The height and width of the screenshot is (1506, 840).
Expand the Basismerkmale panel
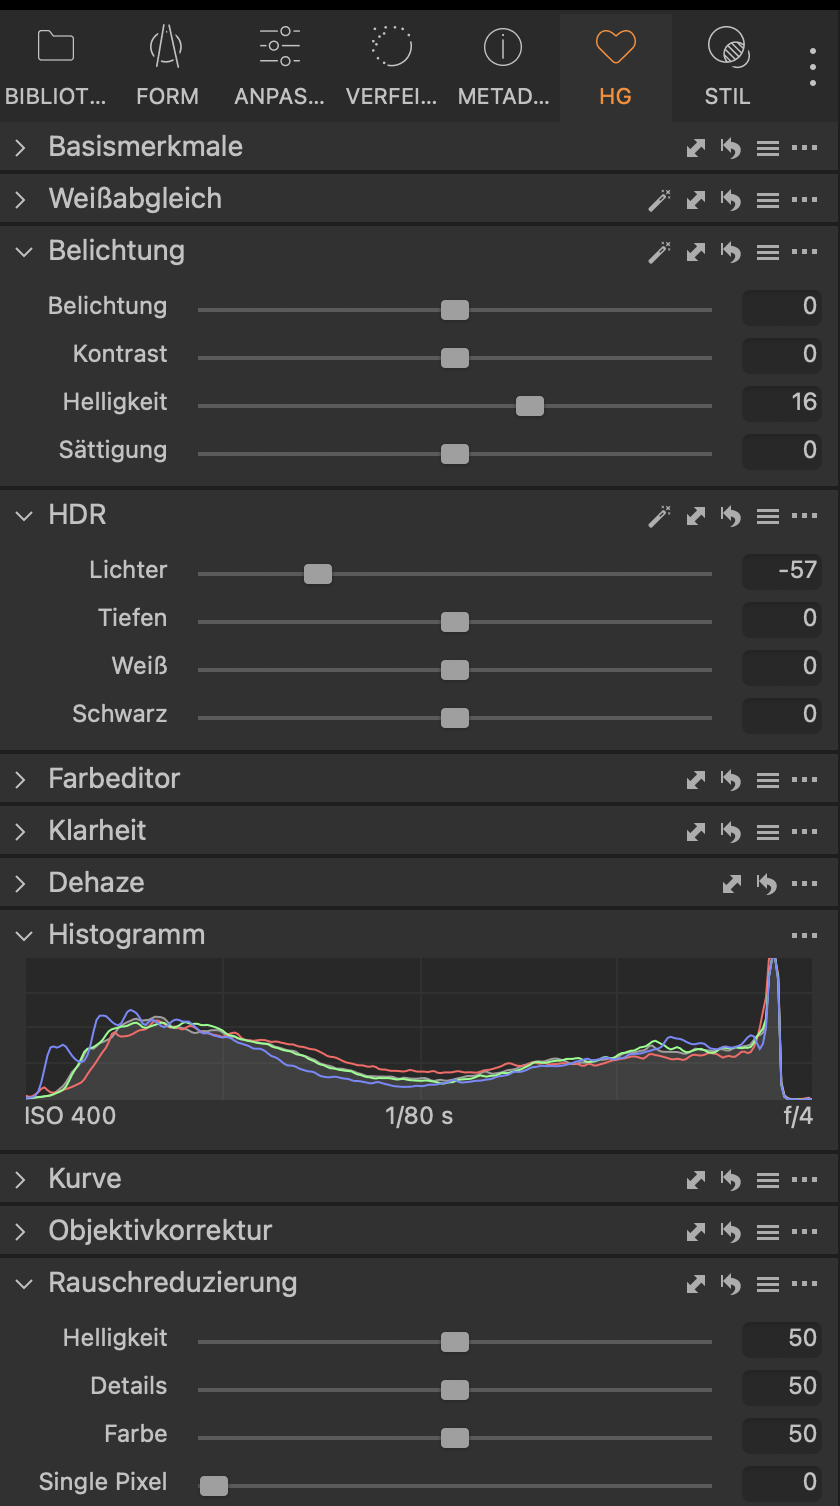tap(21, 148)
